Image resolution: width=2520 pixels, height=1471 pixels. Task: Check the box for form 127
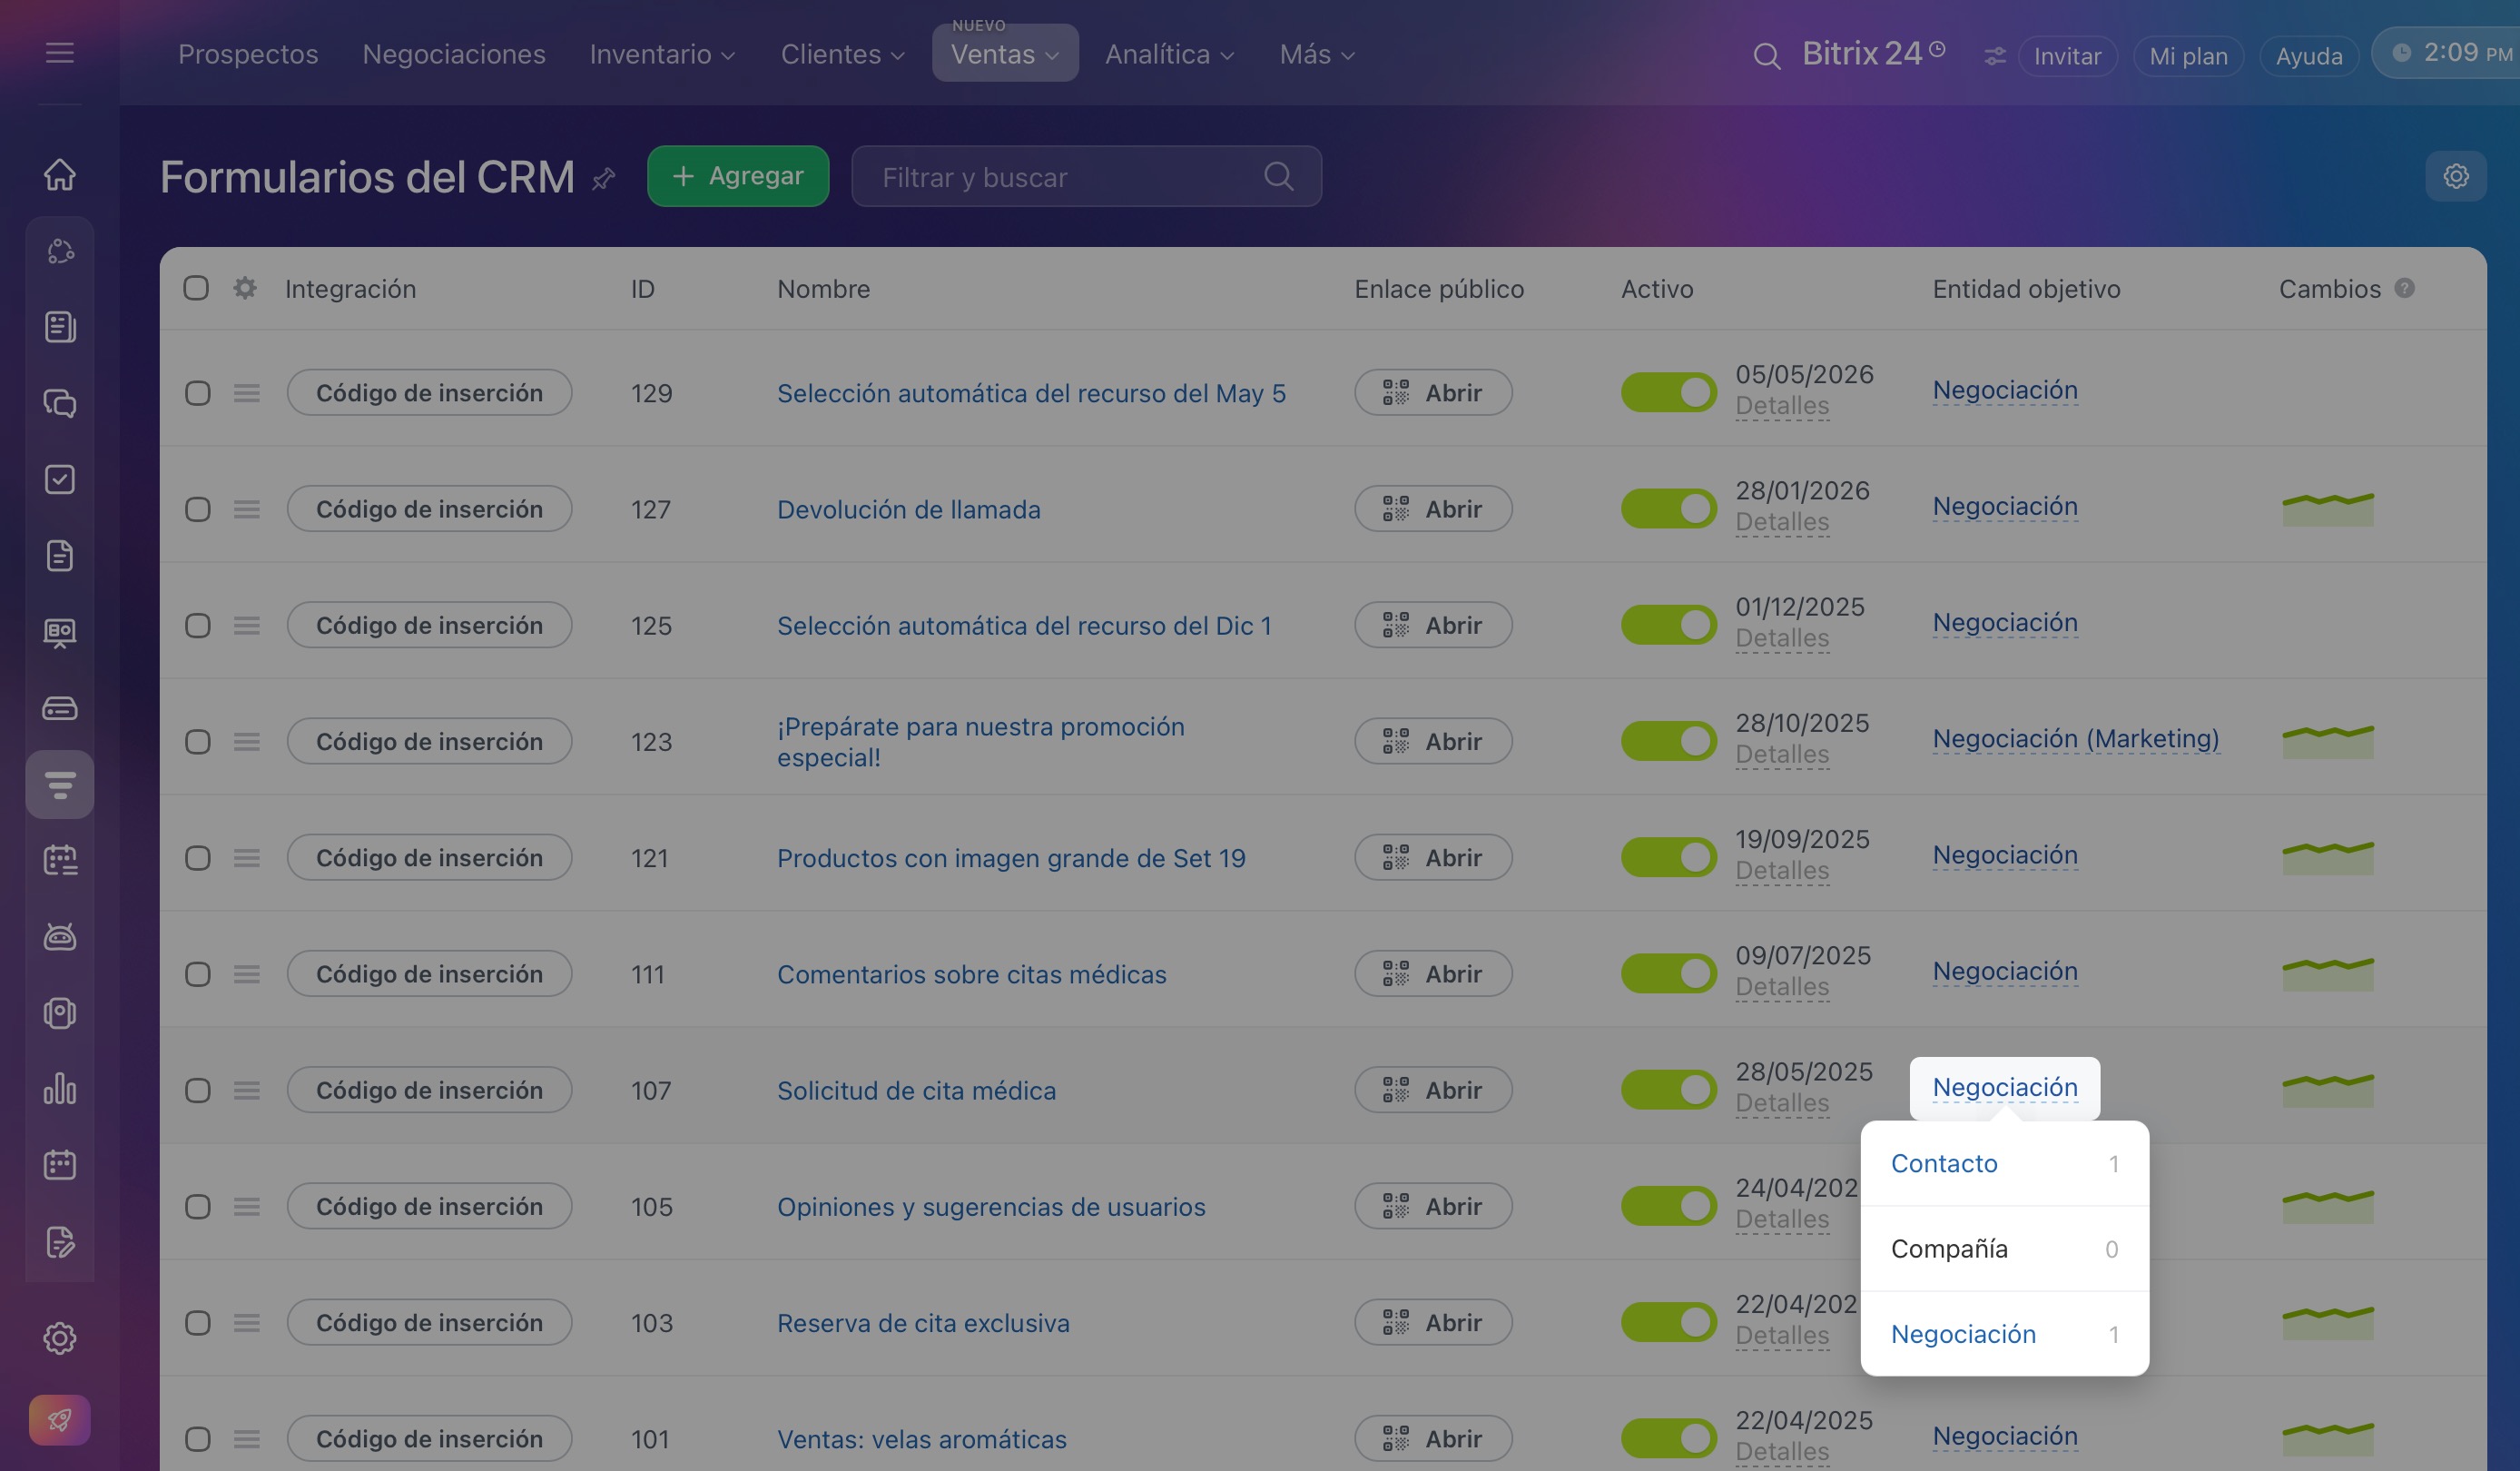click(198, 509)
